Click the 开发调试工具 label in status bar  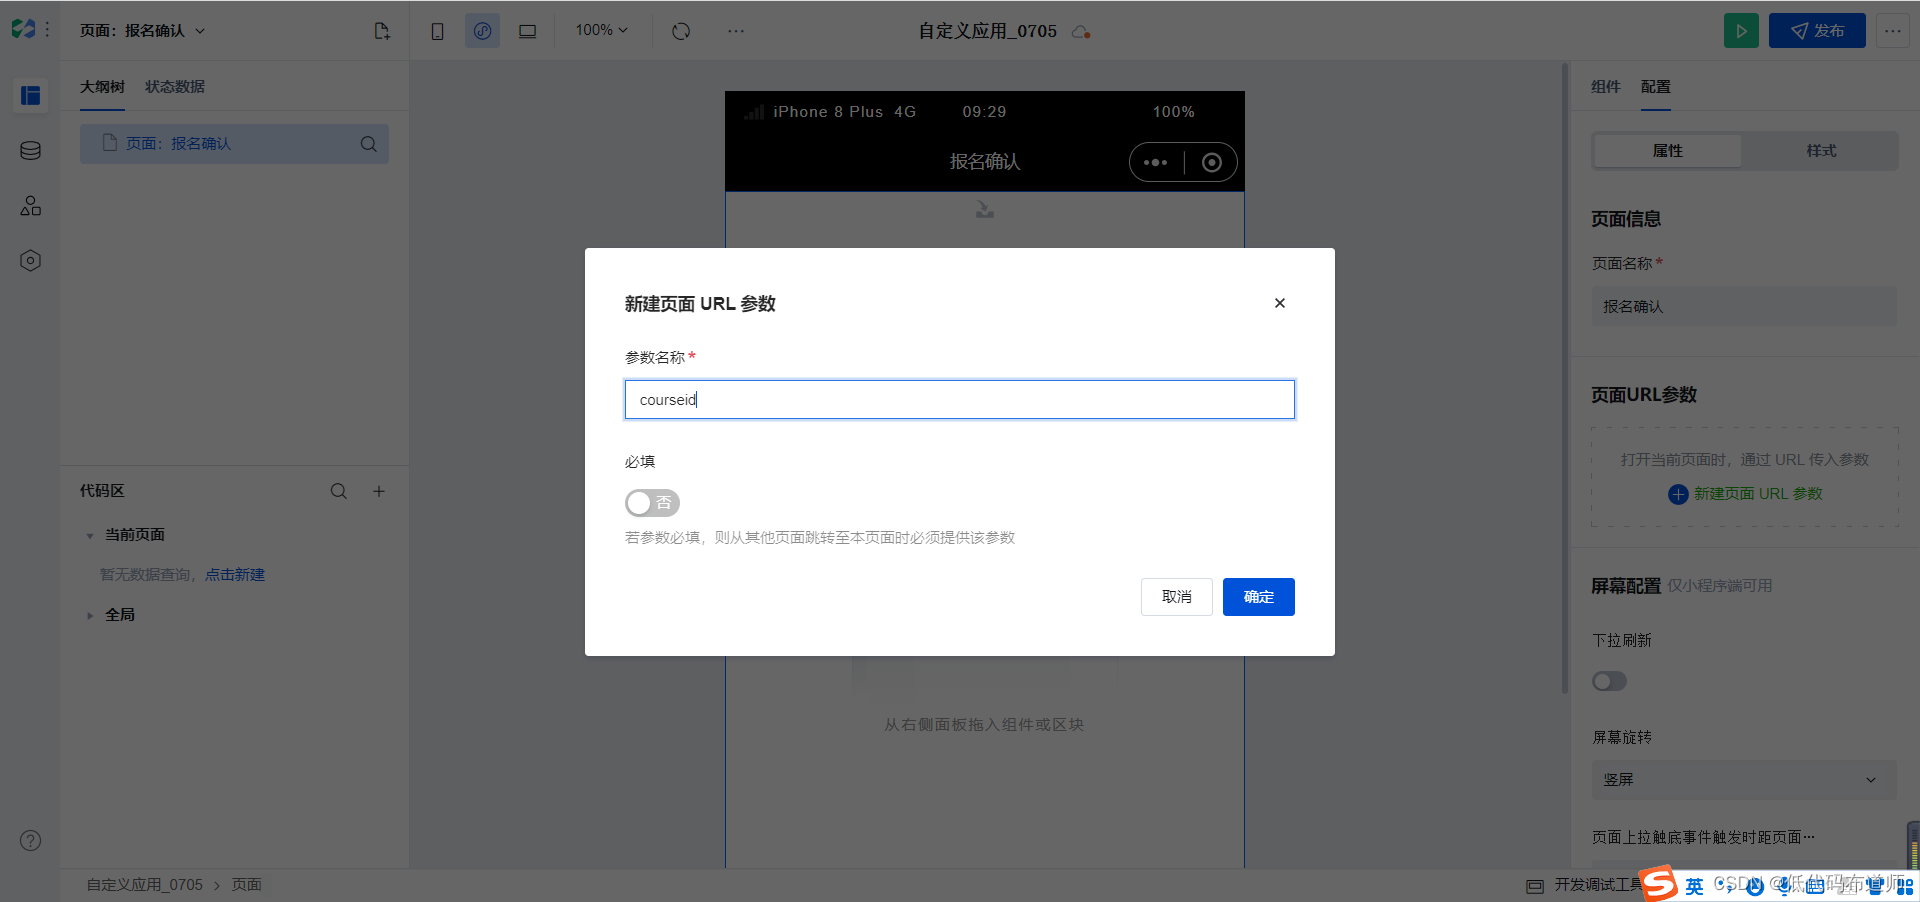tap(1598, 885)
